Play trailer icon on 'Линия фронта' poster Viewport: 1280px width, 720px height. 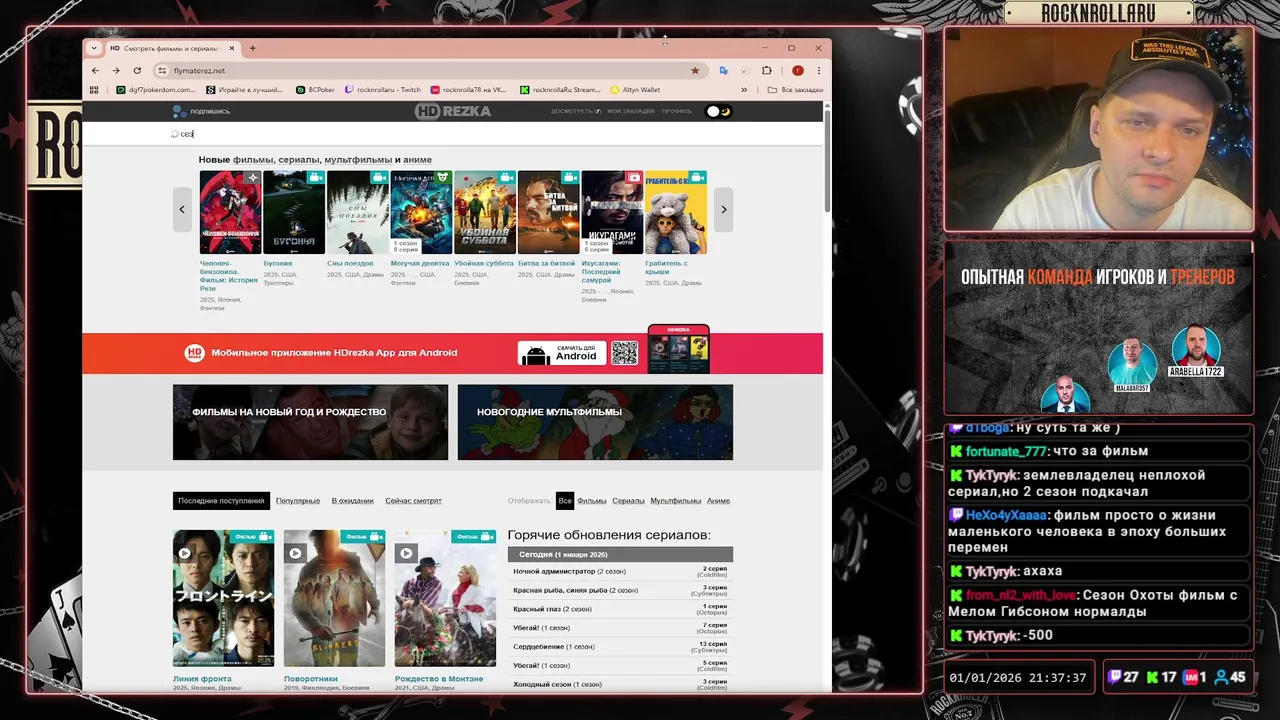pos(184,553)
